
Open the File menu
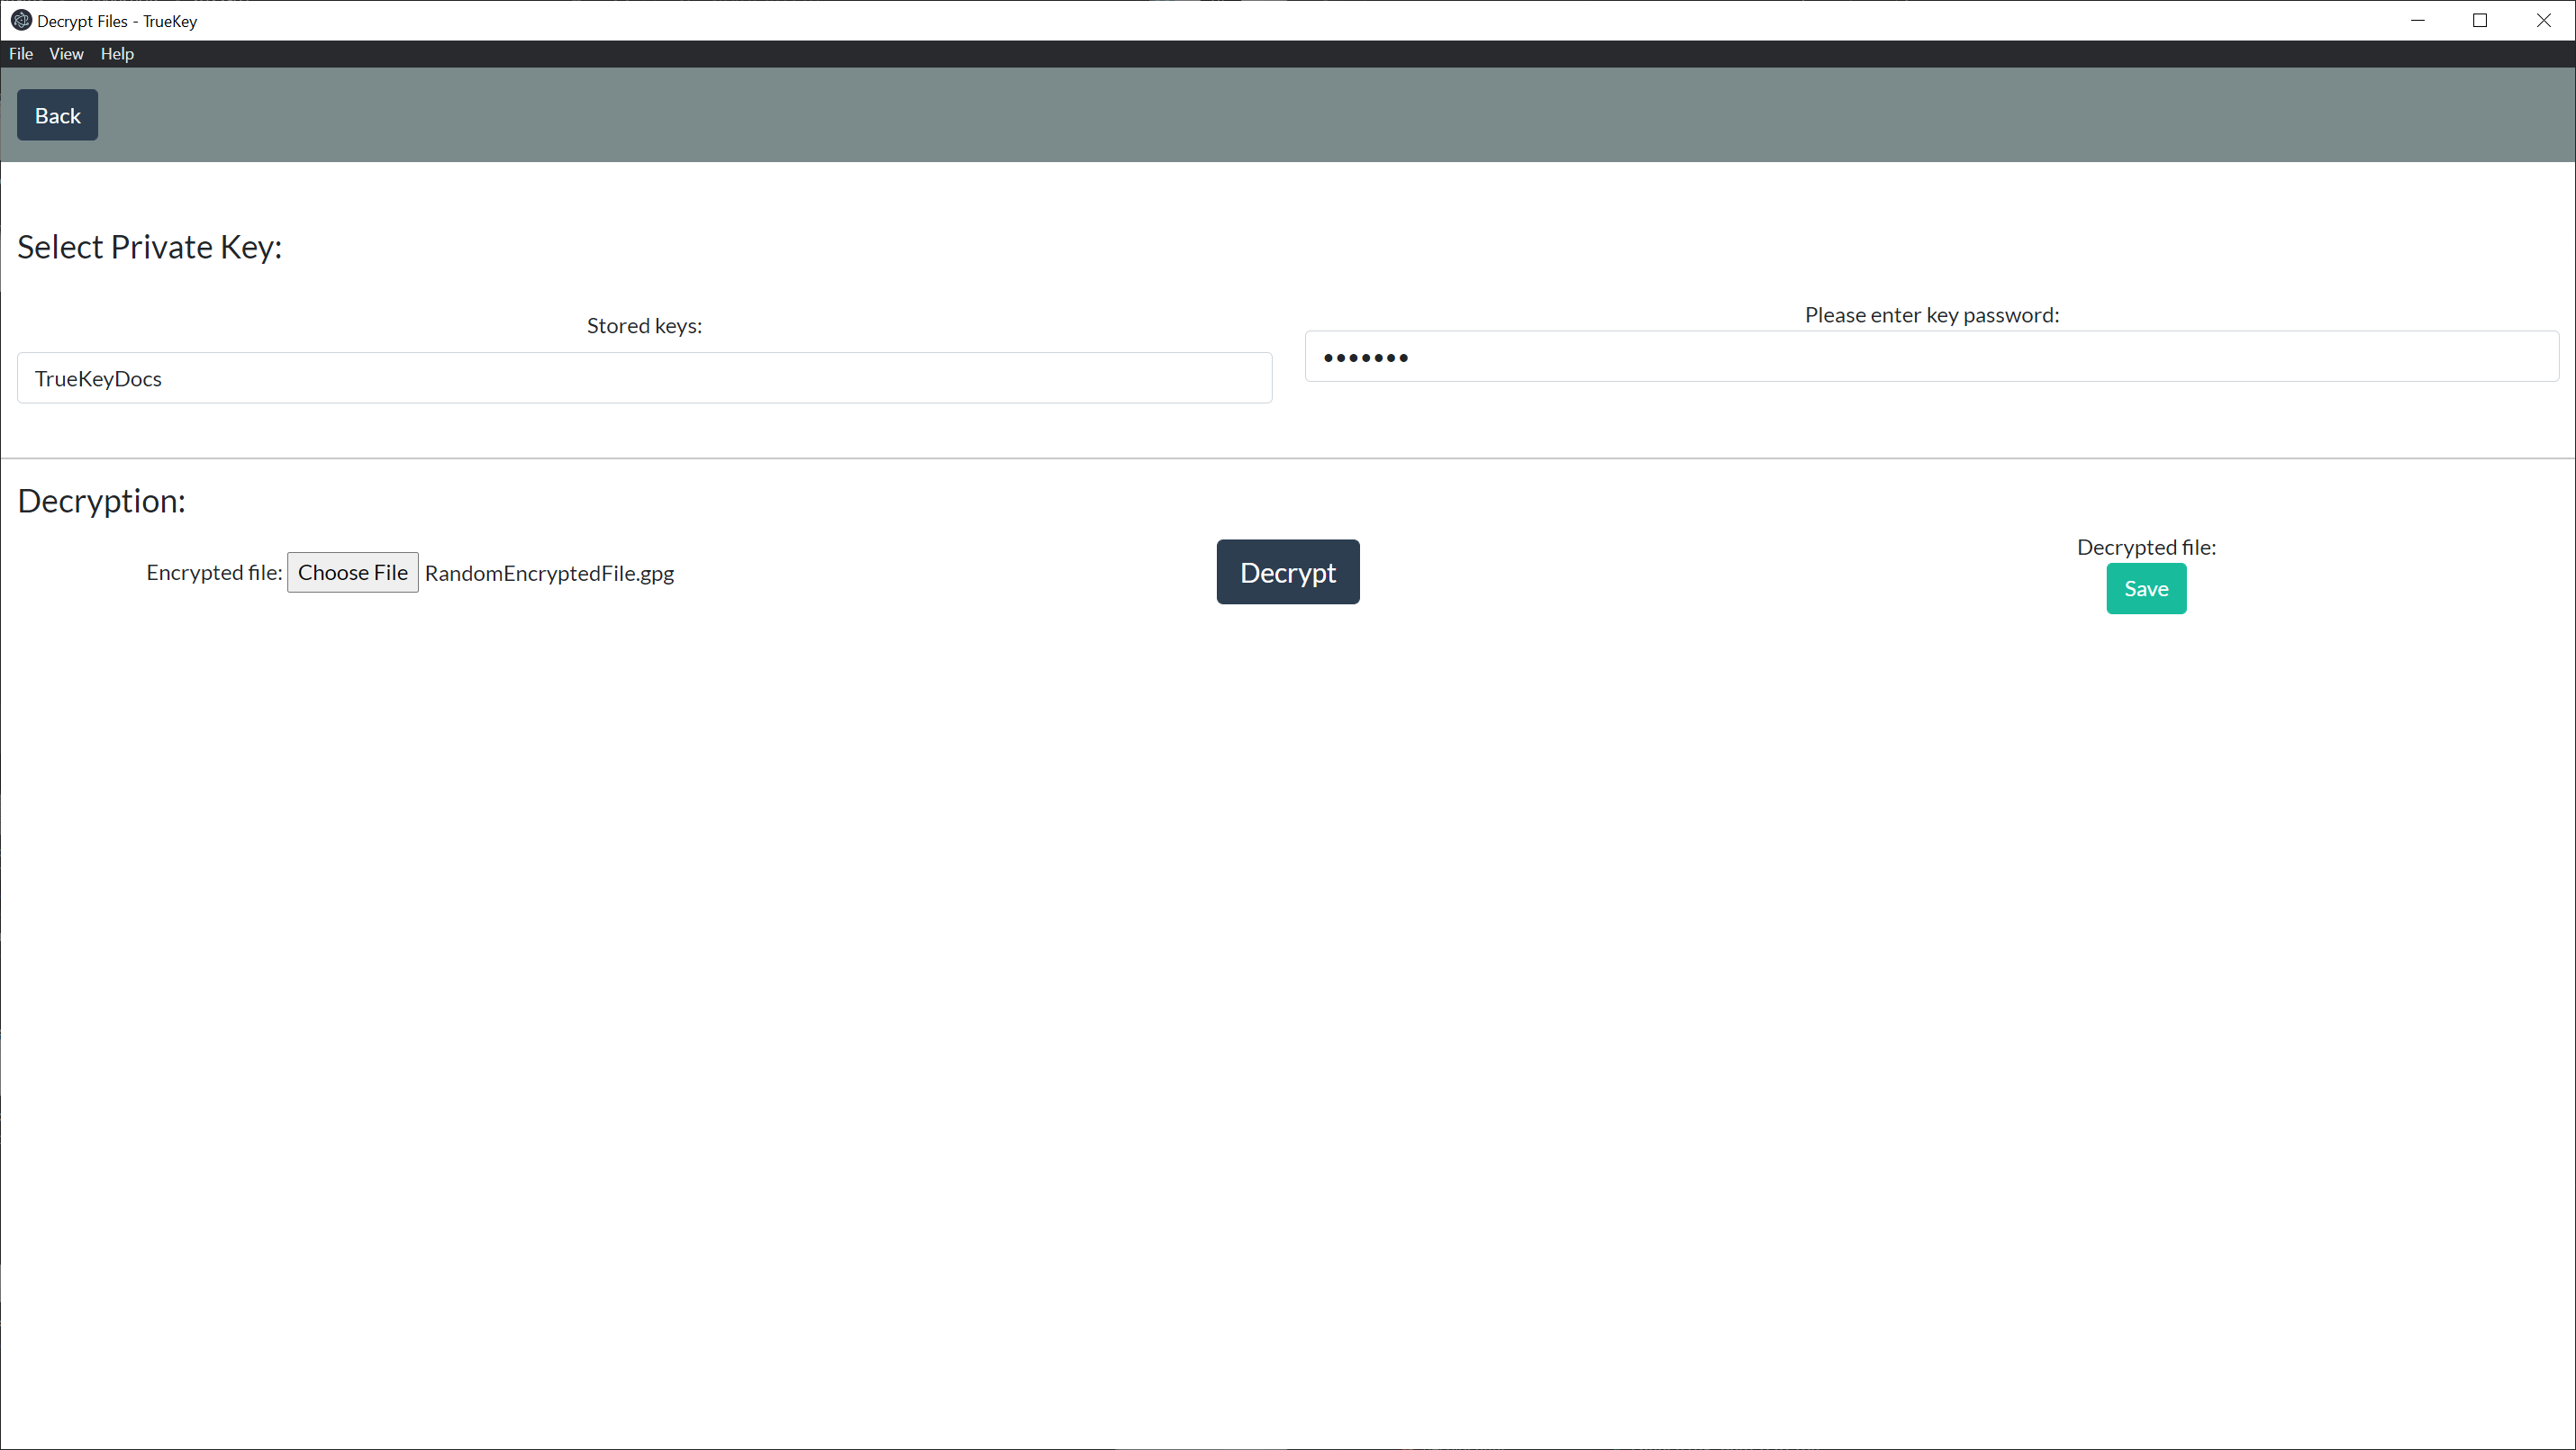(x=20, y=53)
